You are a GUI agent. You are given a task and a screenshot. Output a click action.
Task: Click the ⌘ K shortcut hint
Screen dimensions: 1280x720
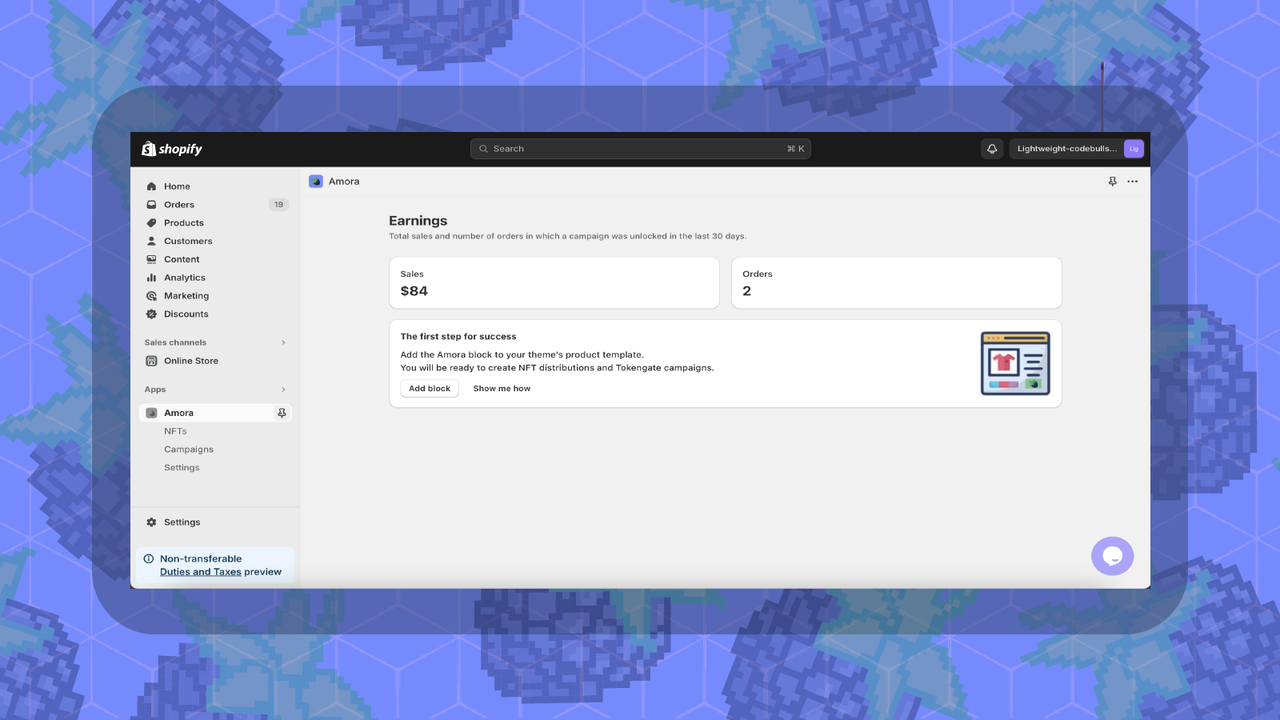tap(795, 149)
